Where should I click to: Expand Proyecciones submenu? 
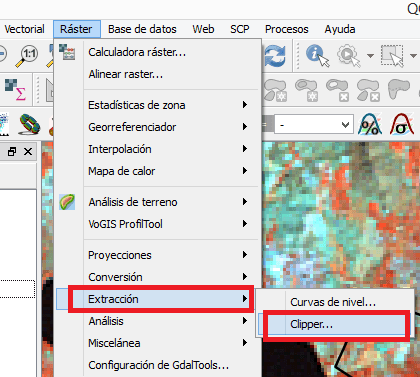click(157, 255)
